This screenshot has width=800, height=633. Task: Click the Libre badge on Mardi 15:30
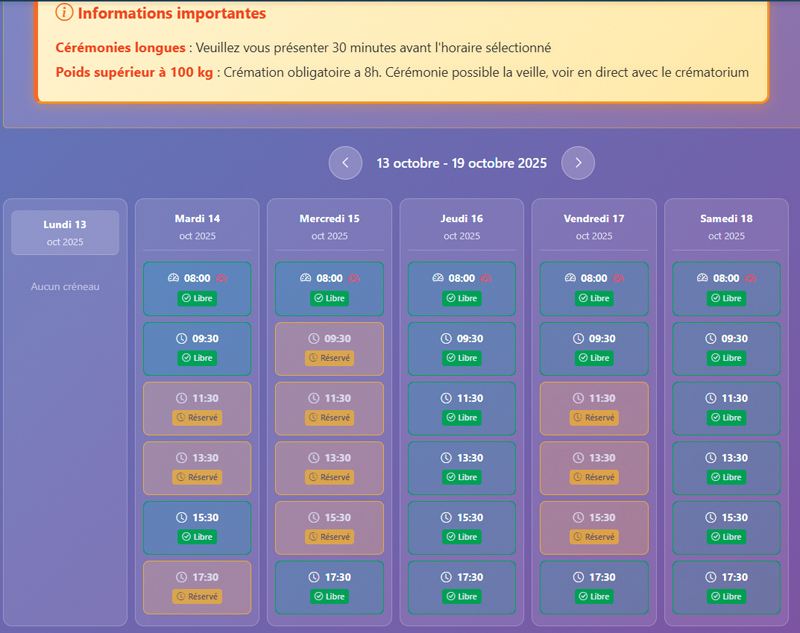[x=197, y=537]
